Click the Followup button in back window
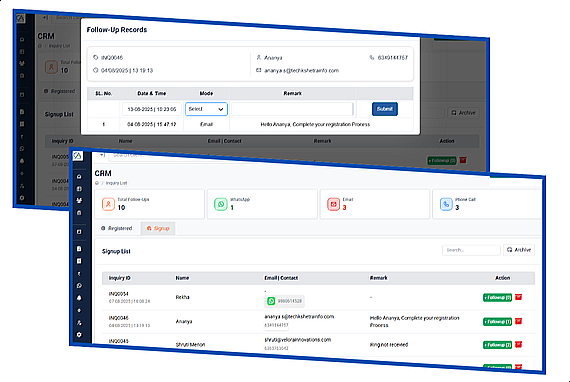The height and width of the screenshot is (382, 570). coord(442,160)
